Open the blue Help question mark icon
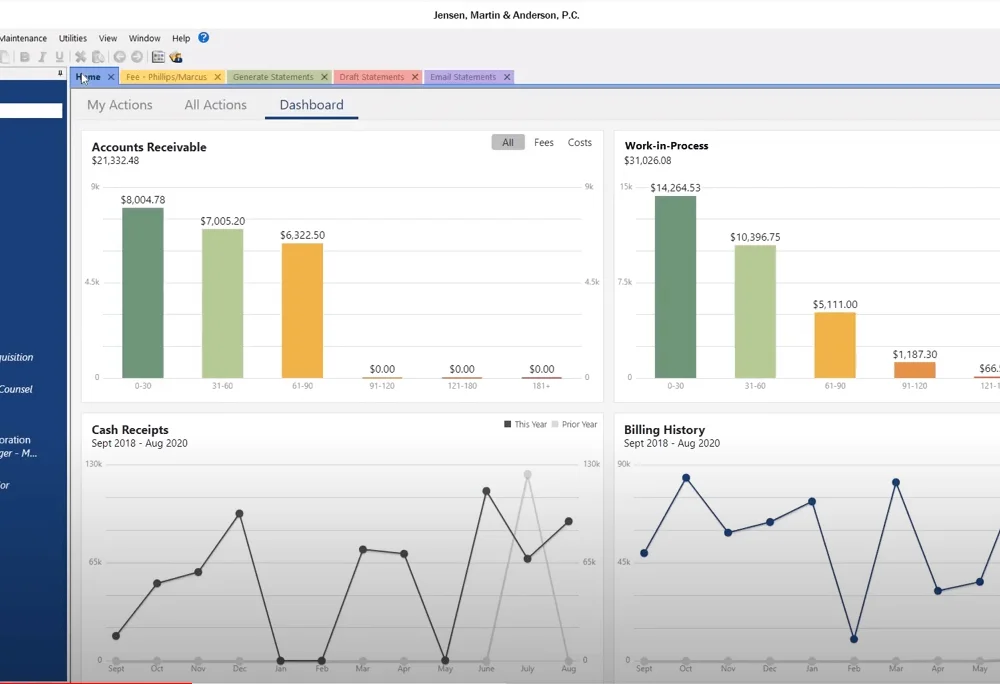Viewport: 1000px width, 684px height. (x=203, y=38)
